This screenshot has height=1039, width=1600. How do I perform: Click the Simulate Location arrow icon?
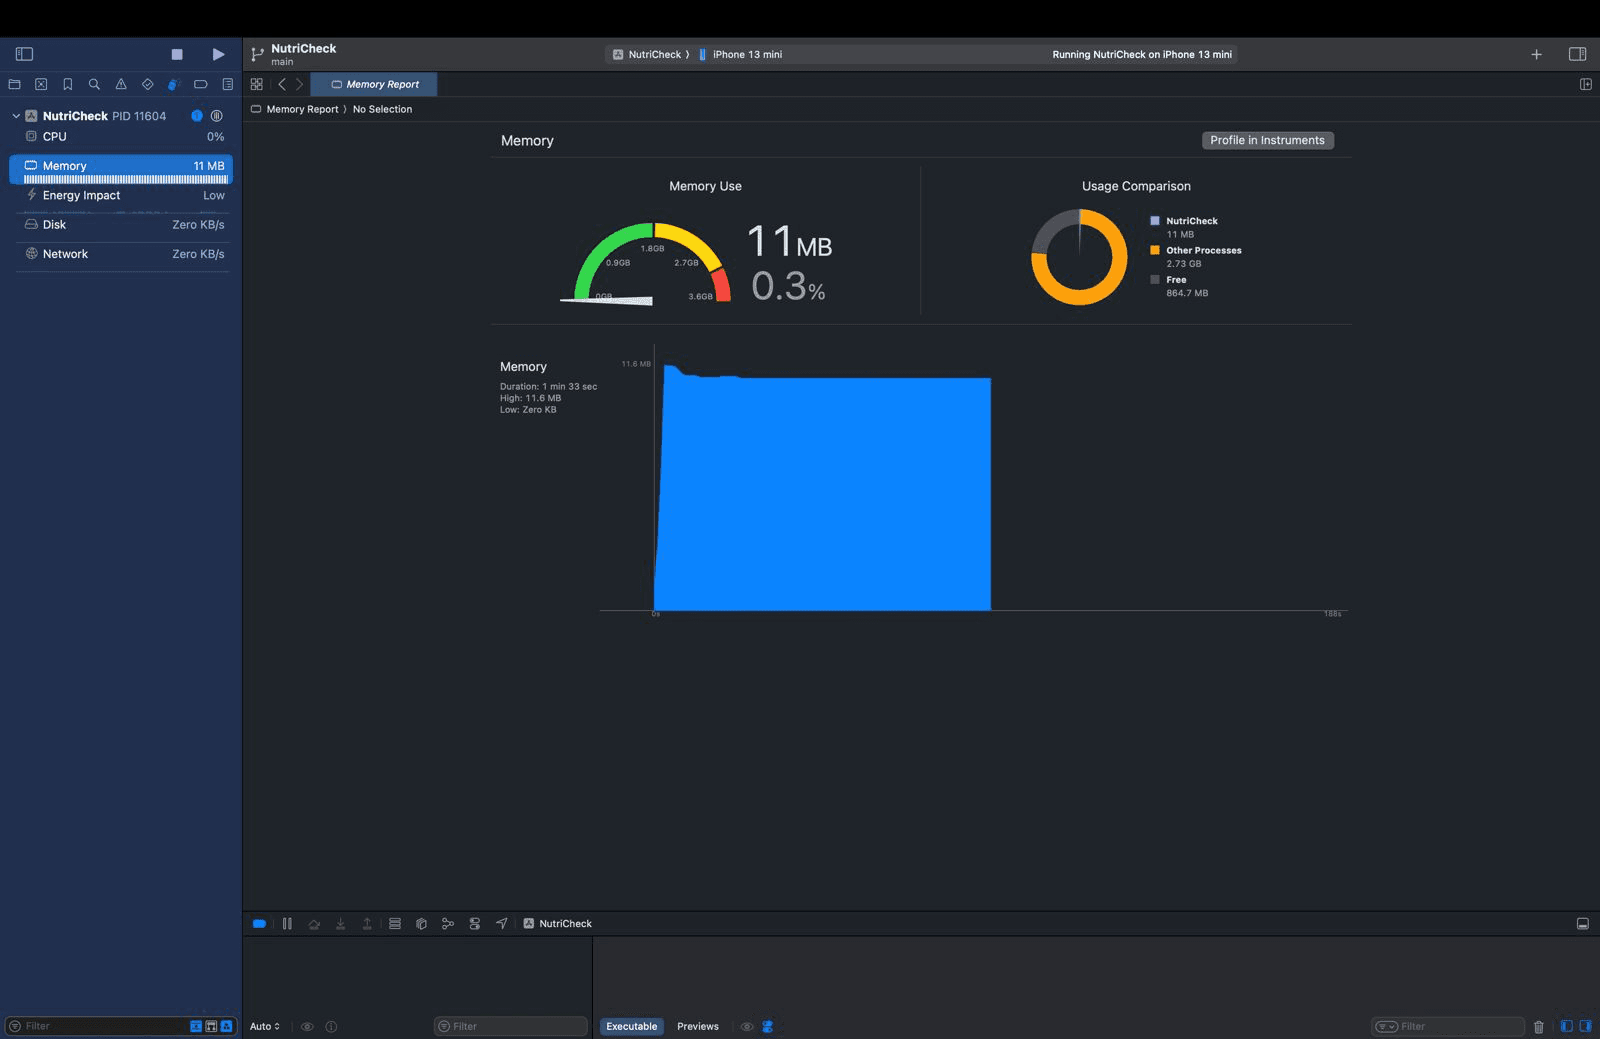(502, 924)
